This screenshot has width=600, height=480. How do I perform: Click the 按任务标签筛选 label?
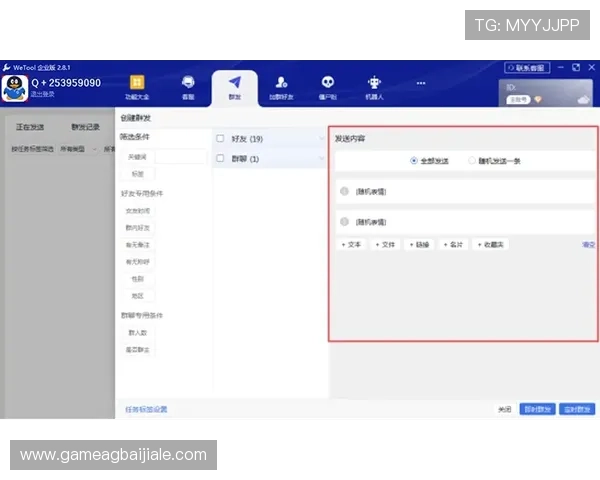point(32,149)
